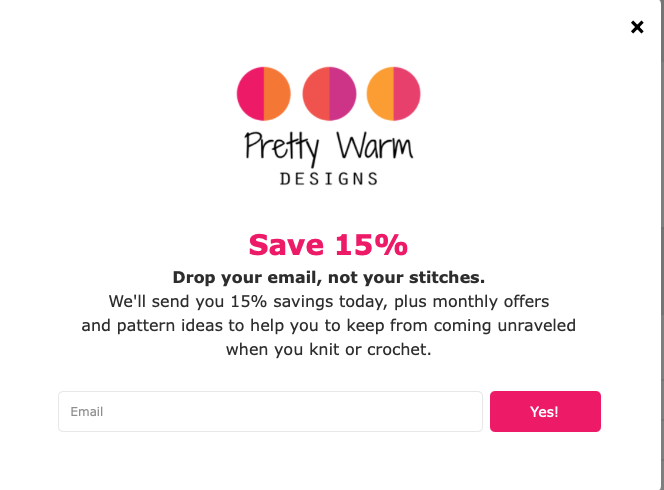Select the magenta right half of the middle circle
Screen dimensions: 664x490
[343, 94]
